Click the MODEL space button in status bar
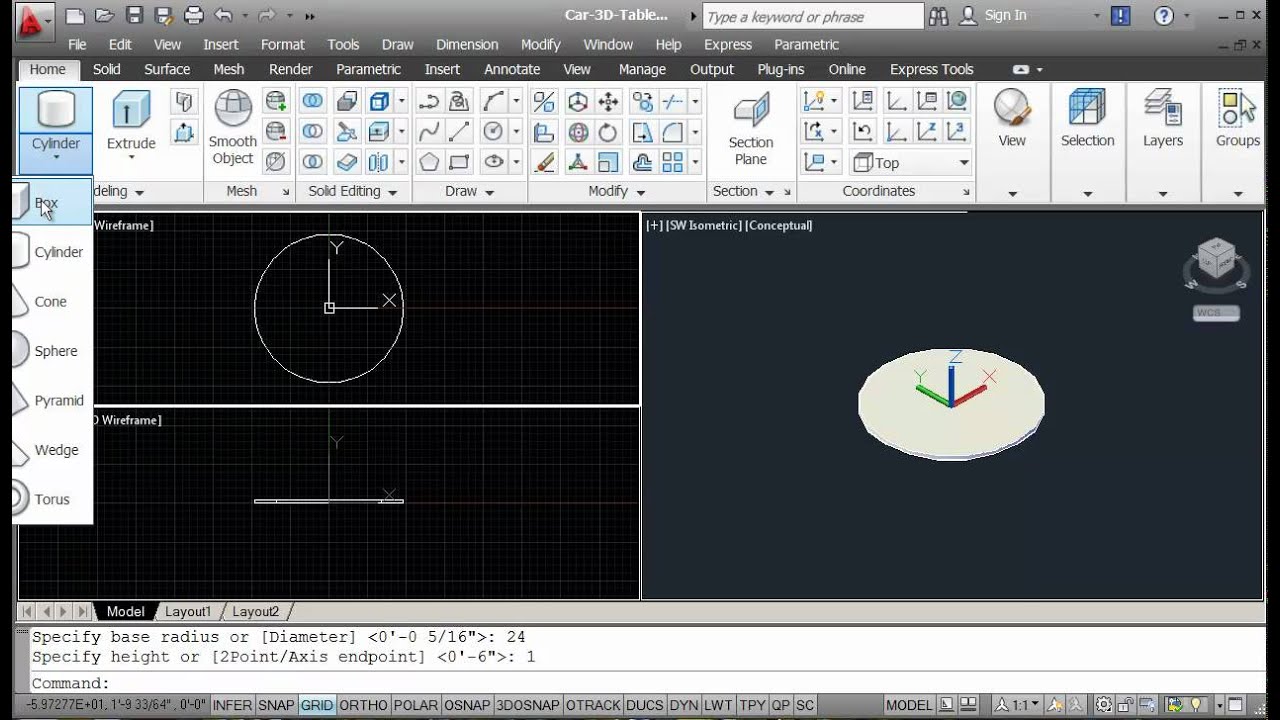Screen dimensions: 1280x720 pyautogui.click(x=909, y=705)
